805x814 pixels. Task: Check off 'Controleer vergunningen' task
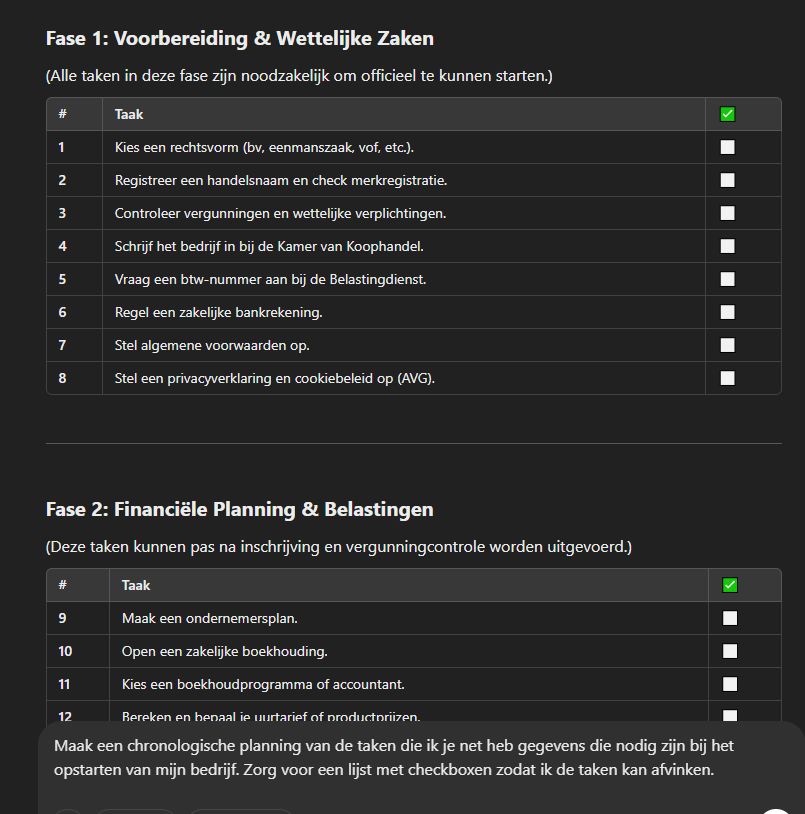(x=727, y=213)
